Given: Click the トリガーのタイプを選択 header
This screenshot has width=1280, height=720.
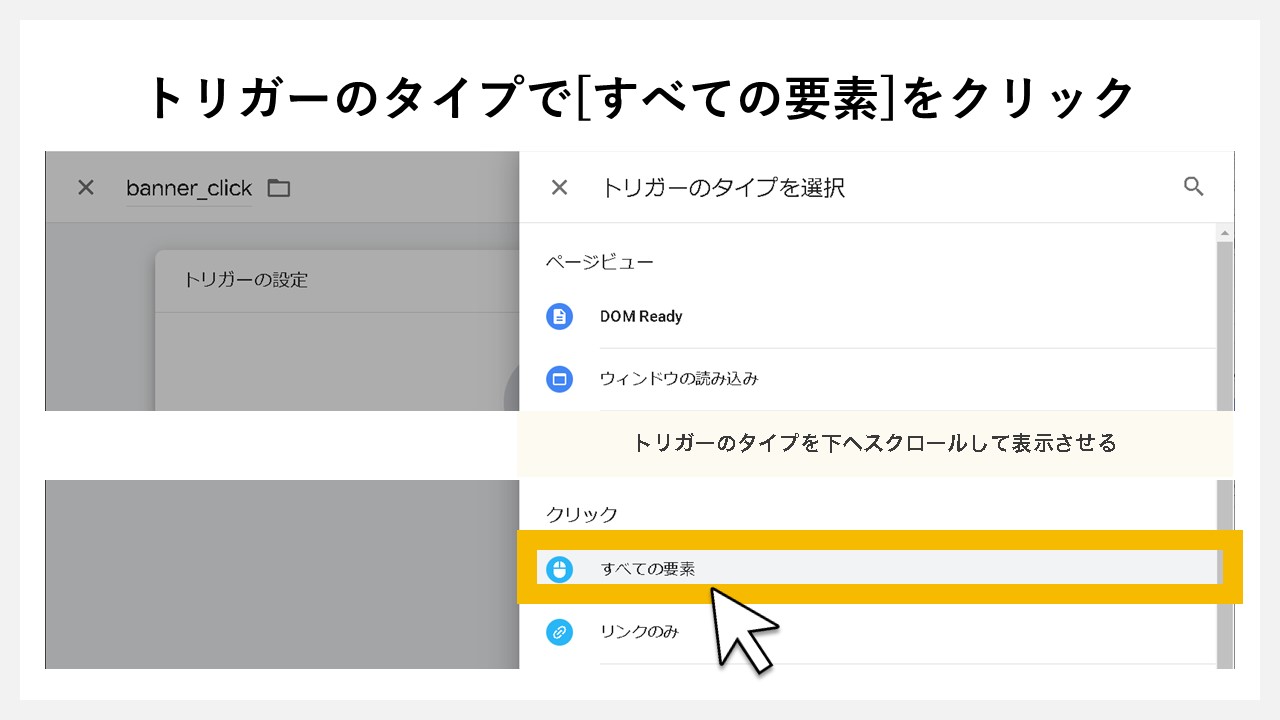Looking at the screenshot, I should pyautogui.click(x=725, y=187).
